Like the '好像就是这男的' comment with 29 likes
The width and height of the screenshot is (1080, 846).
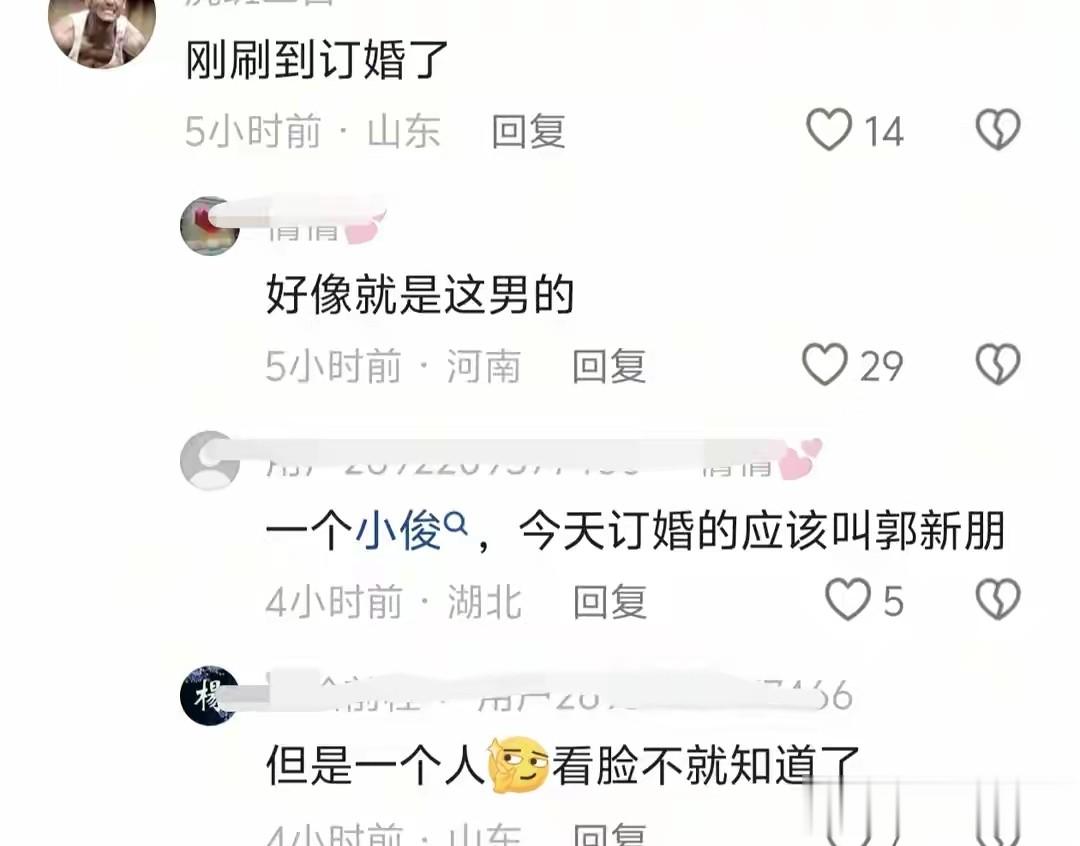coord(824,364)
